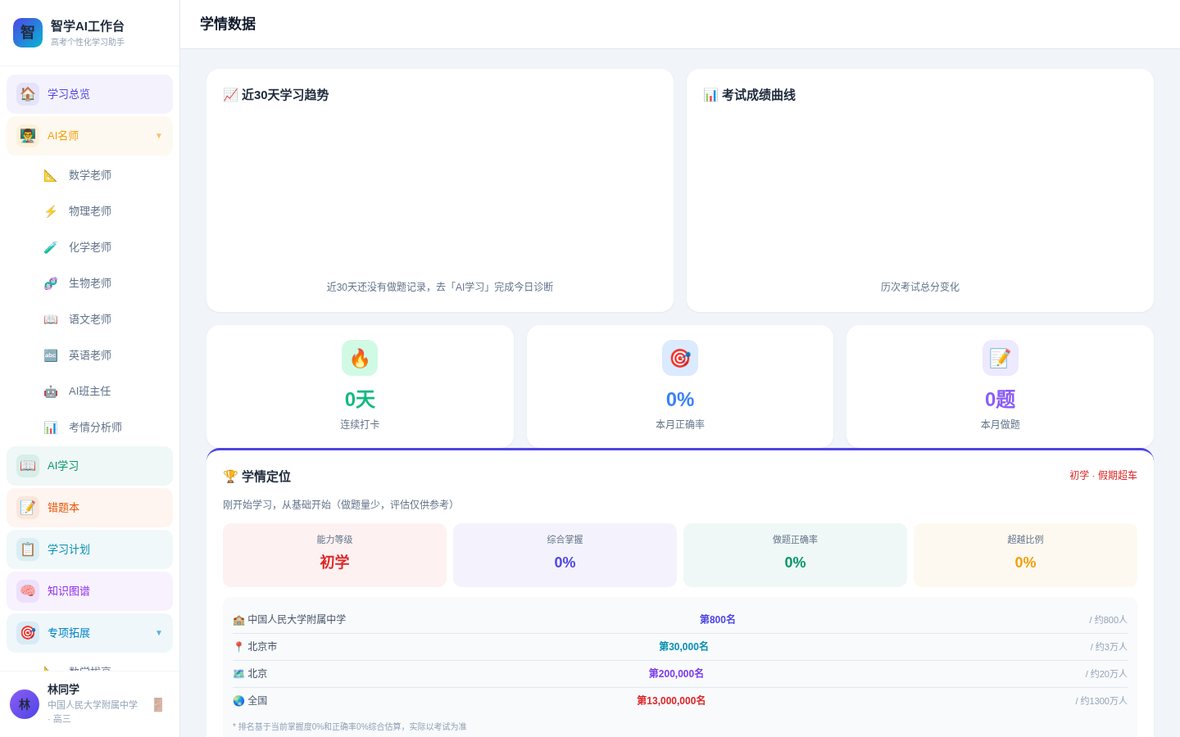The height and width of the screenshot is (737, 1180).
Task: Click the trend chart icon beside 近30天学习趋势
Action: click(x=230, y=95)
